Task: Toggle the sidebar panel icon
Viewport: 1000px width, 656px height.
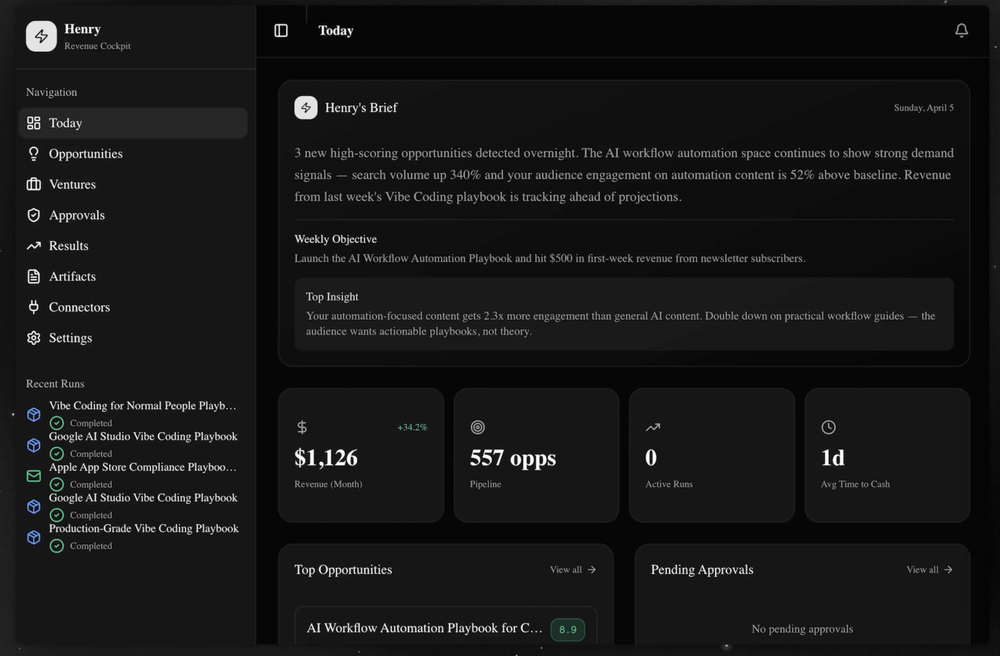Action: [281, 31]
